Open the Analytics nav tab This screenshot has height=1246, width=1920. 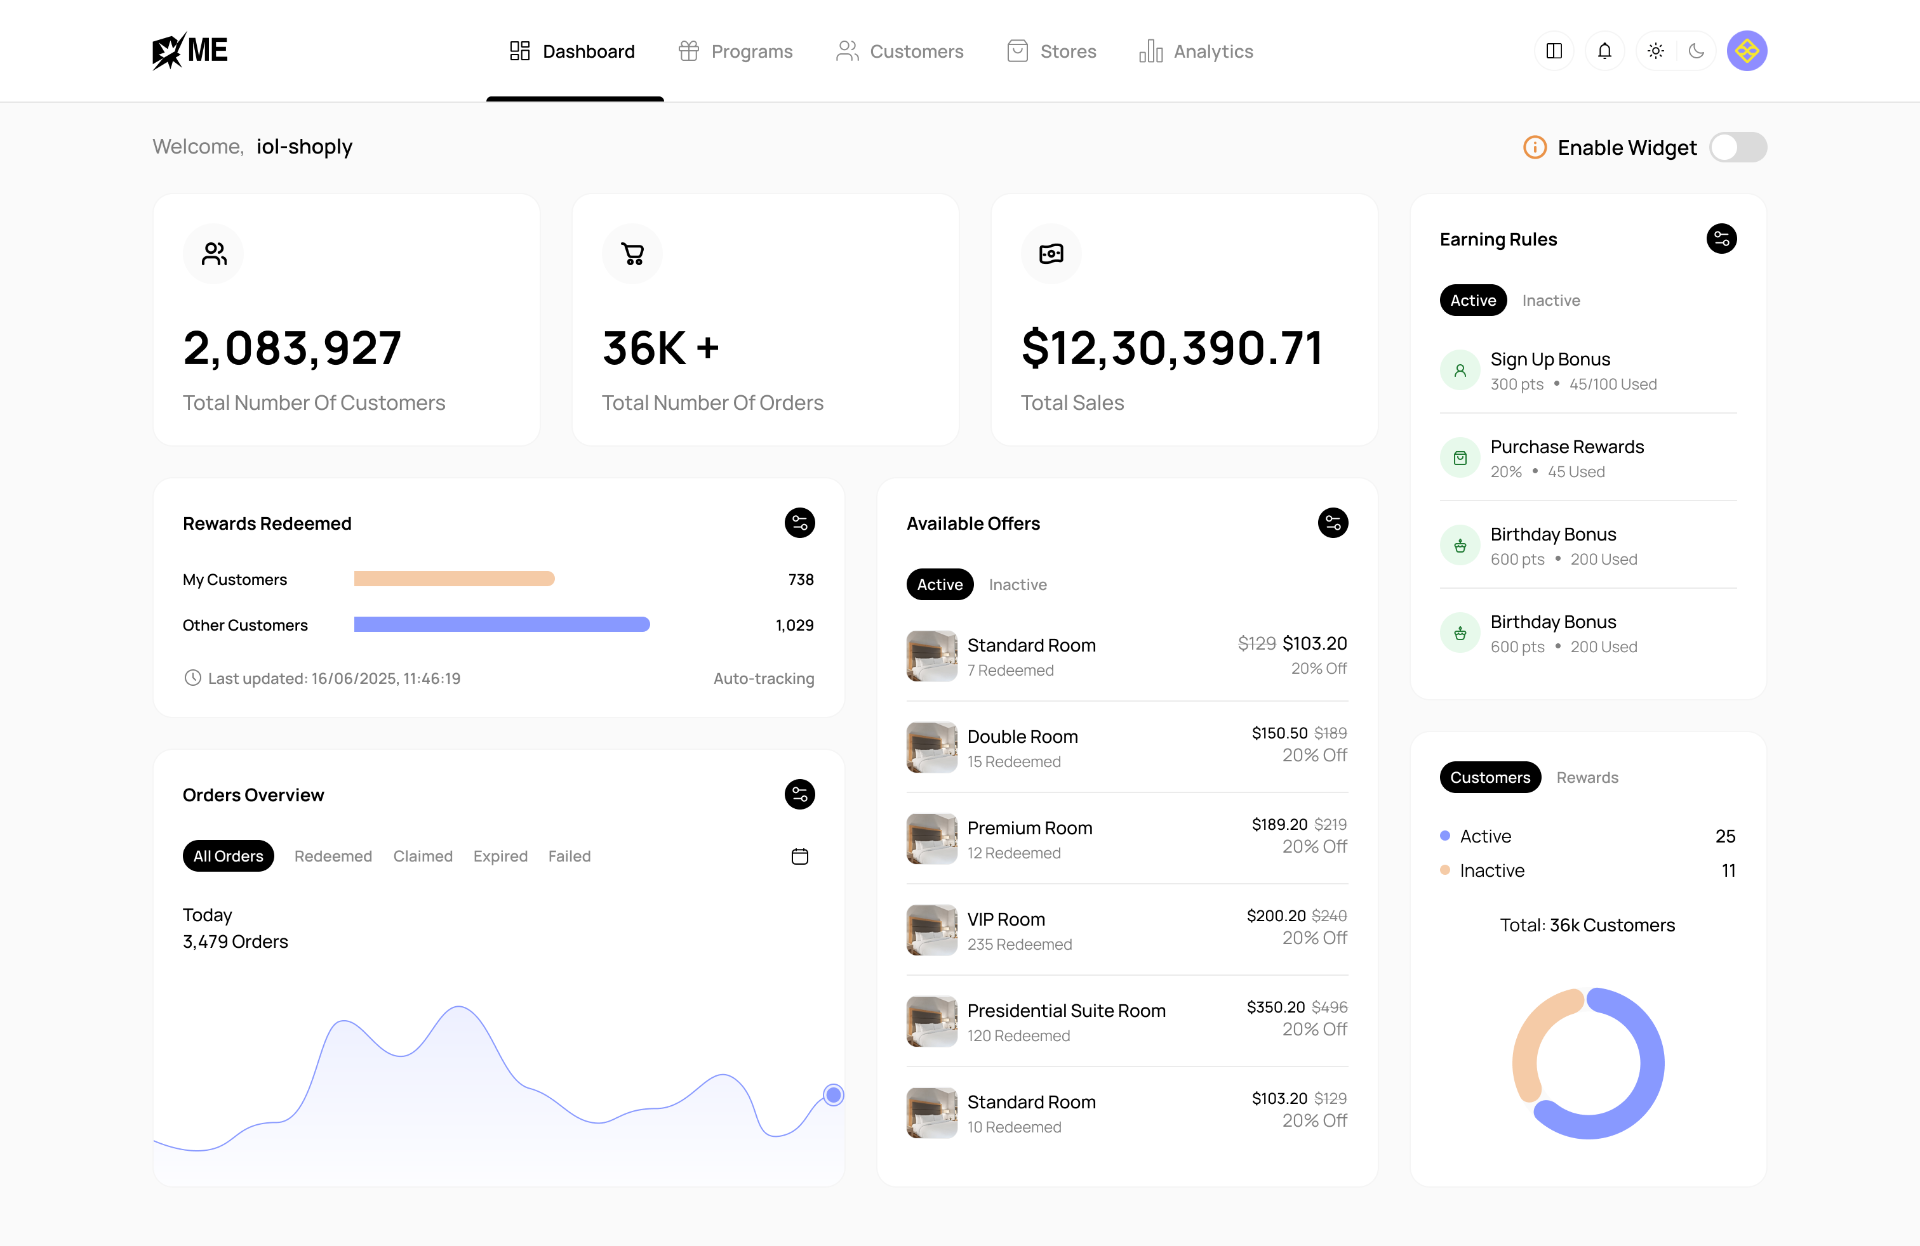pos(1196,51)
